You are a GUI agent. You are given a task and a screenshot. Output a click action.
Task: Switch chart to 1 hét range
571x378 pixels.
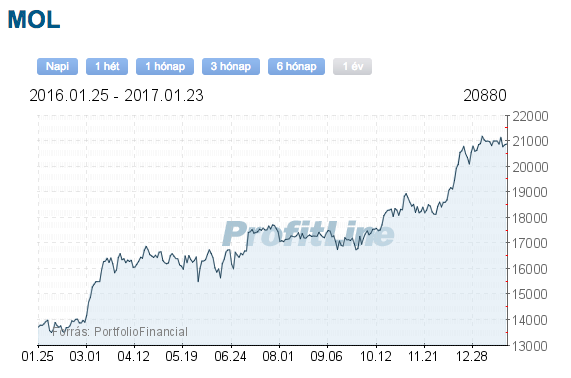(x=107, y=66)
